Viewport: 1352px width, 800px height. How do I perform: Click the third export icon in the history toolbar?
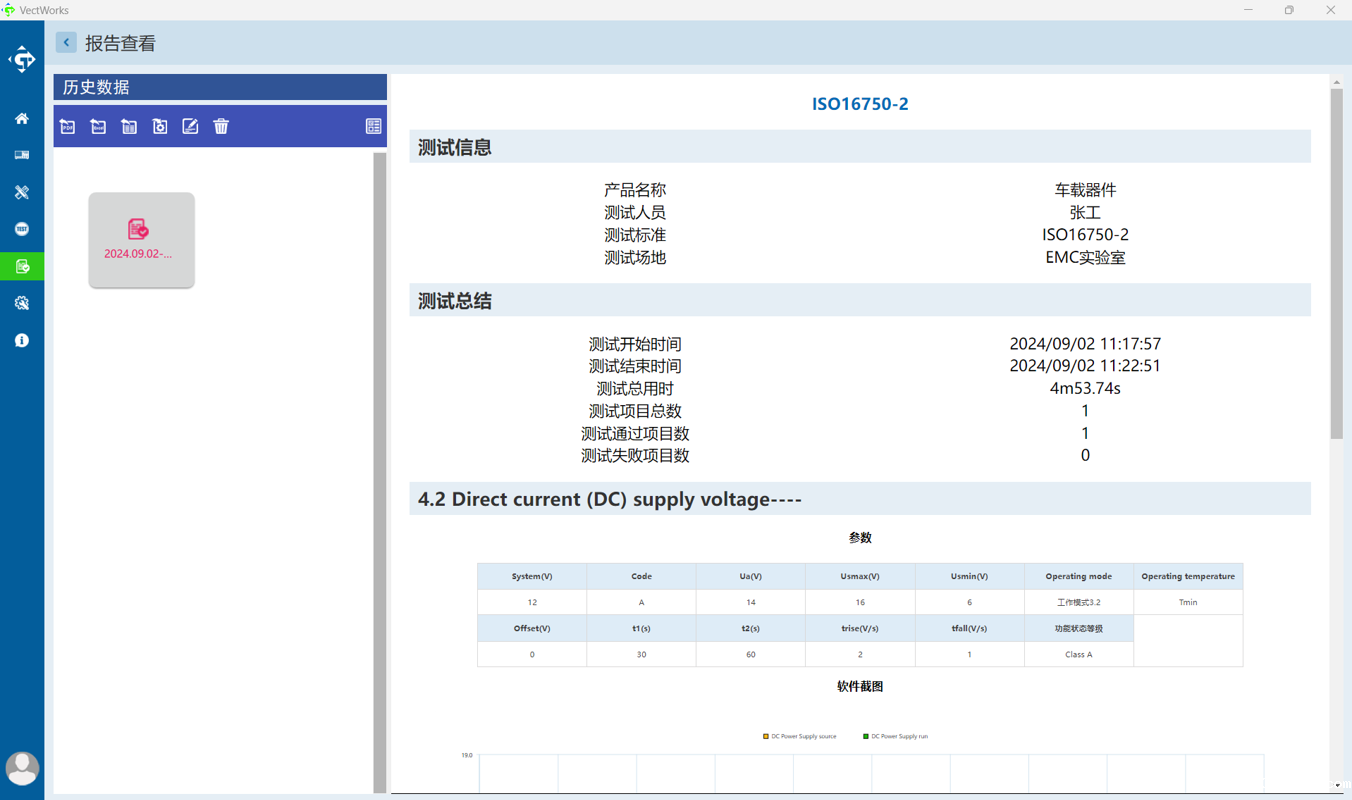(129, 127)
